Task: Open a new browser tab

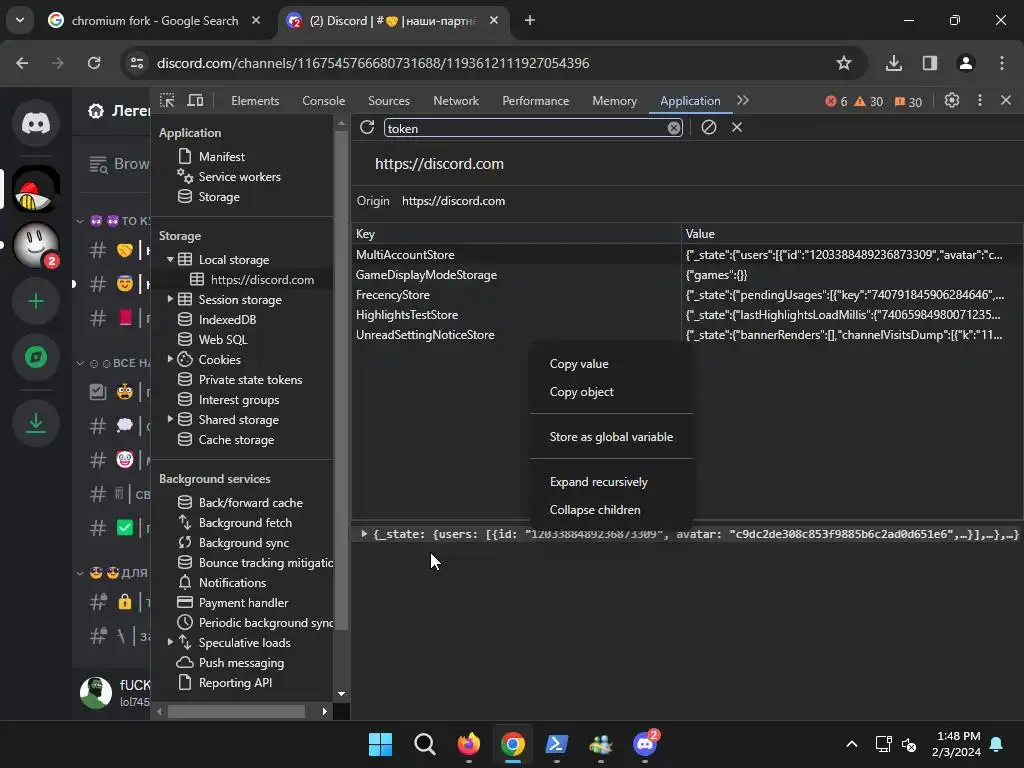Action: tap(530, 20)
